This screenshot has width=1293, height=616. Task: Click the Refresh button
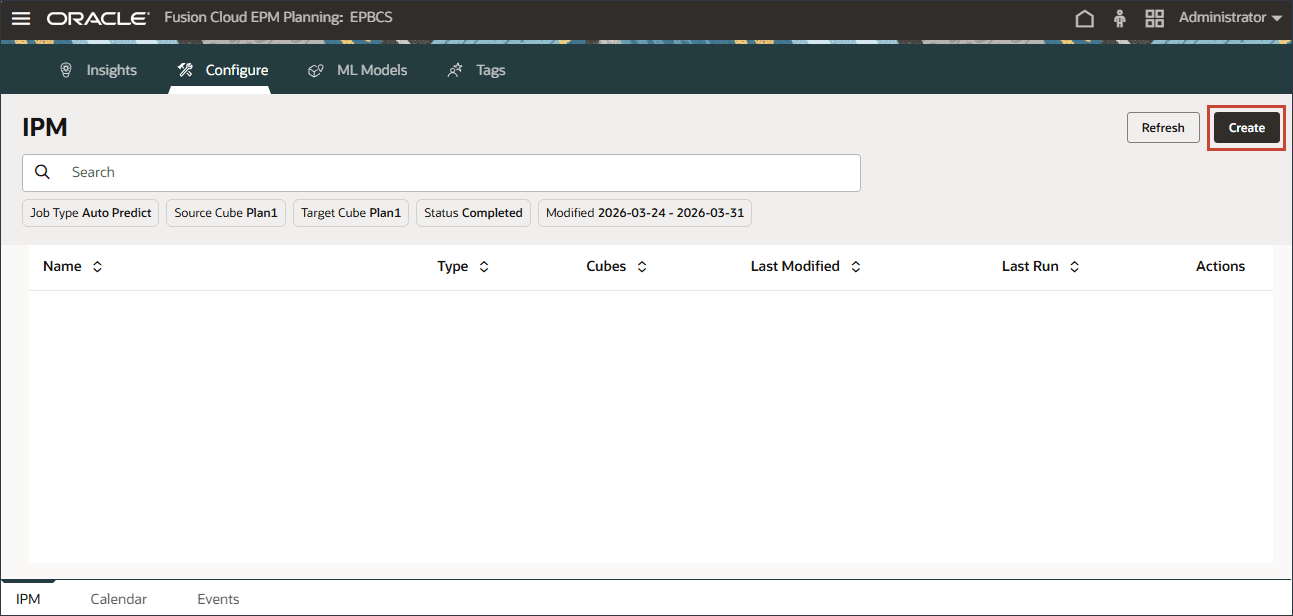click(1163, 128)
